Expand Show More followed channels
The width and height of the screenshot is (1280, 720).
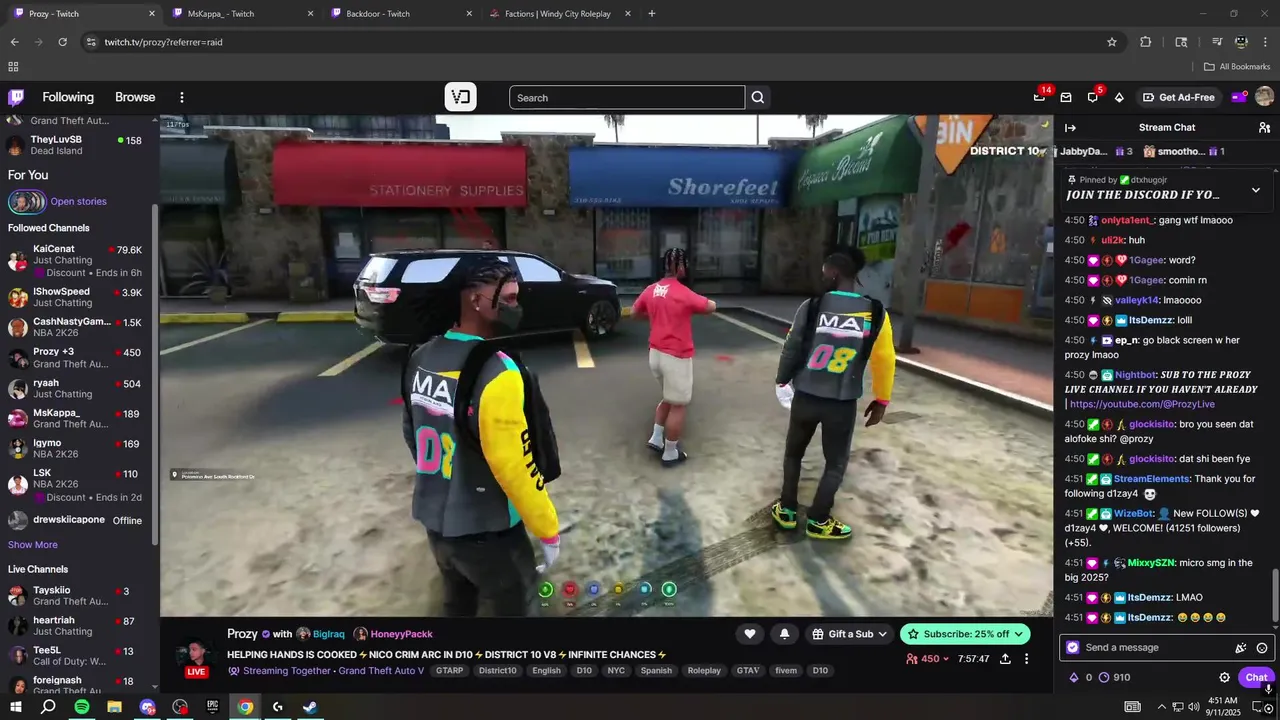[x=33, y=545]
